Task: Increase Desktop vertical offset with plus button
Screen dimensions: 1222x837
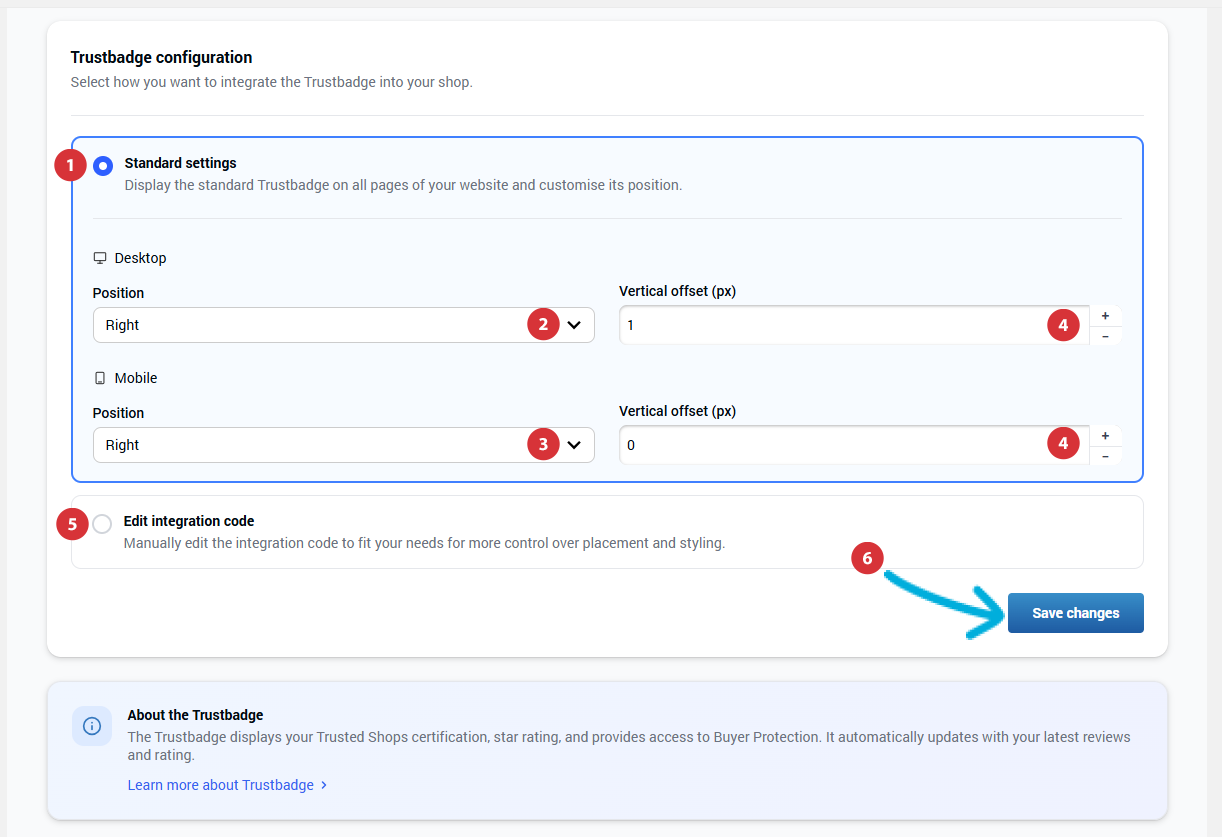Action: click(1105, 315)
